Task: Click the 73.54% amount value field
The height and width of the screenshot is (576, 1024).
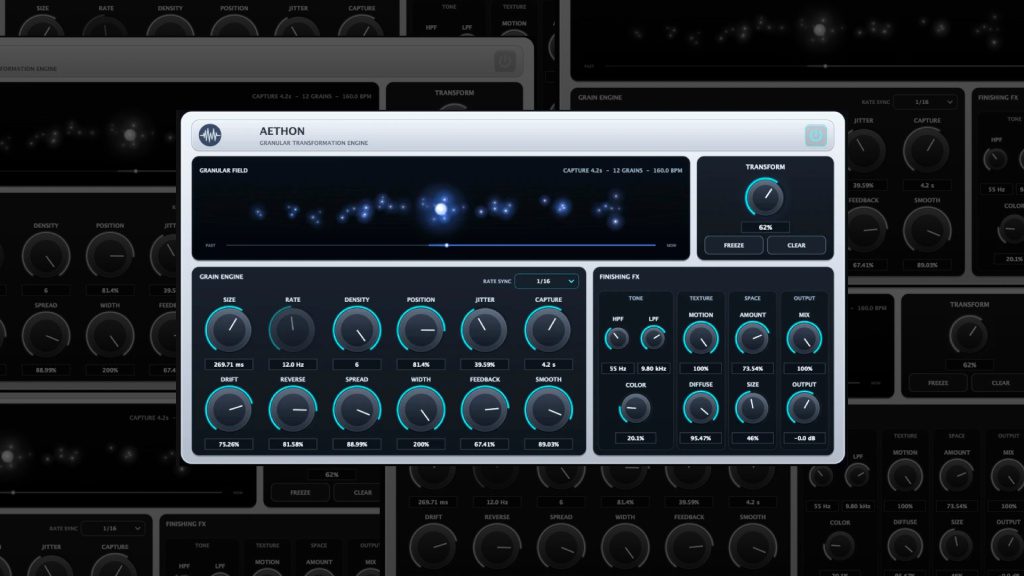Action: point(752,368)
